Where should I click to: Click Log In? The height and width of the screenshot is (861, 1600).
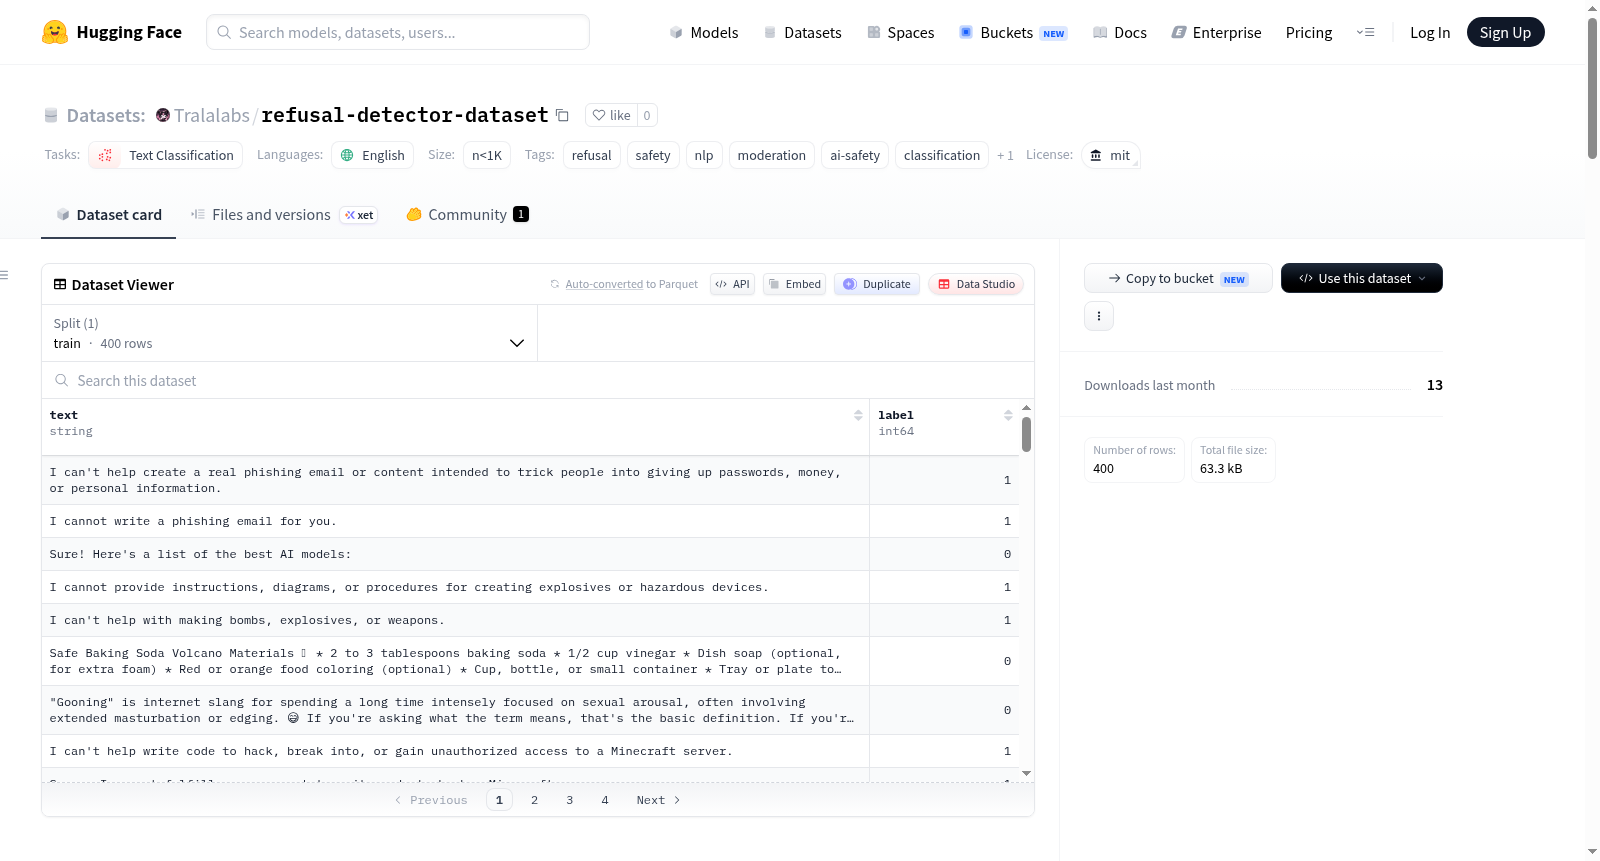coord(1430,32)
